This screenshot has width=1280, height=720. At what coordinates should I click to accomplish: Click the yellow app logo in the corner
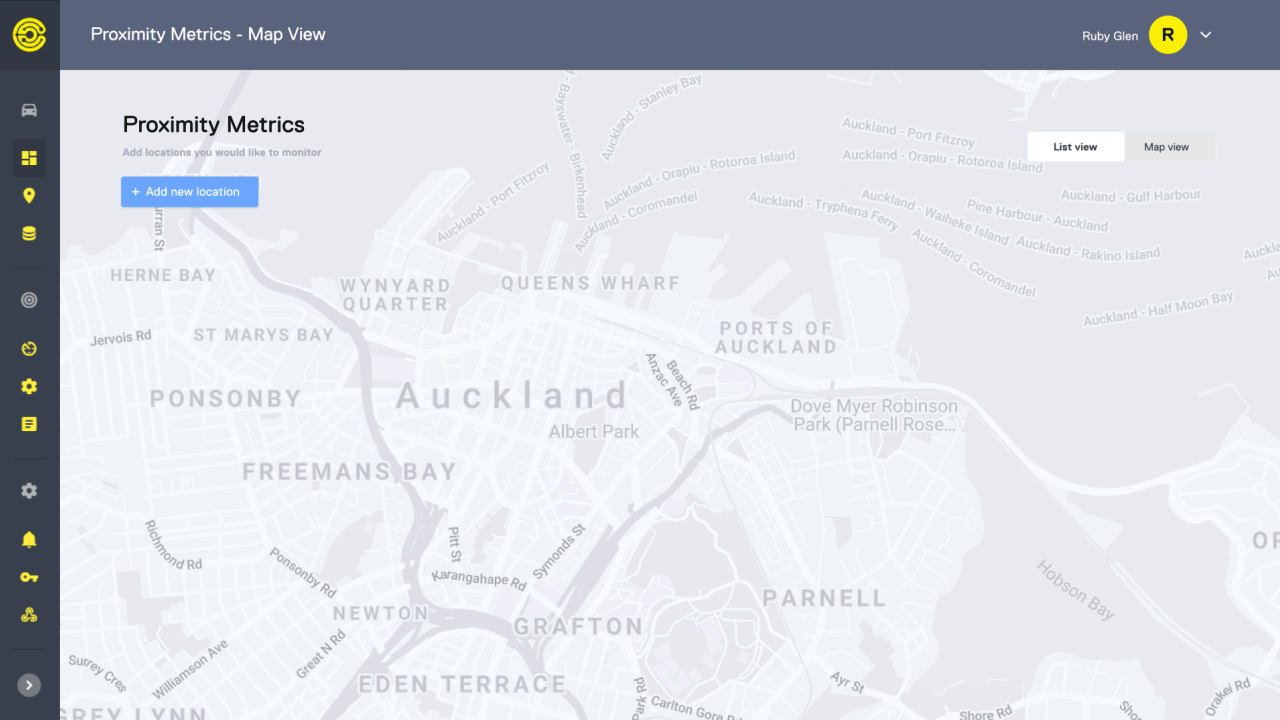click(29, 34)
